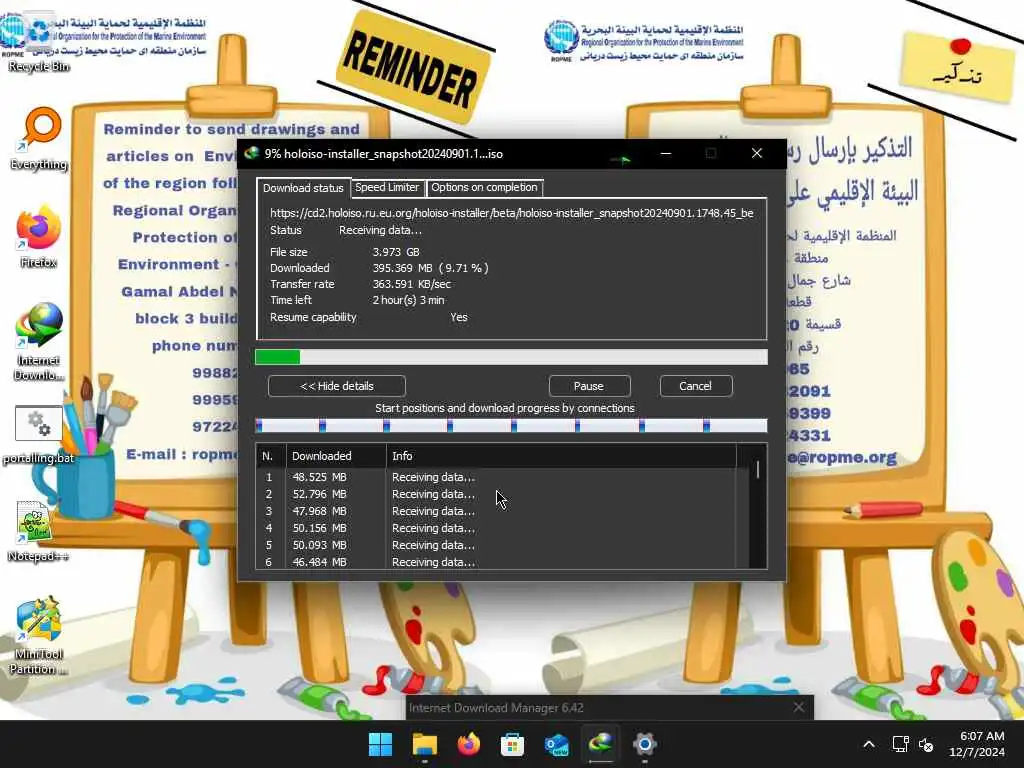This screenshot has width=1024, height=768.
Task: Click the Downloaded value 395.369 MB
Action: coord(430,268)
